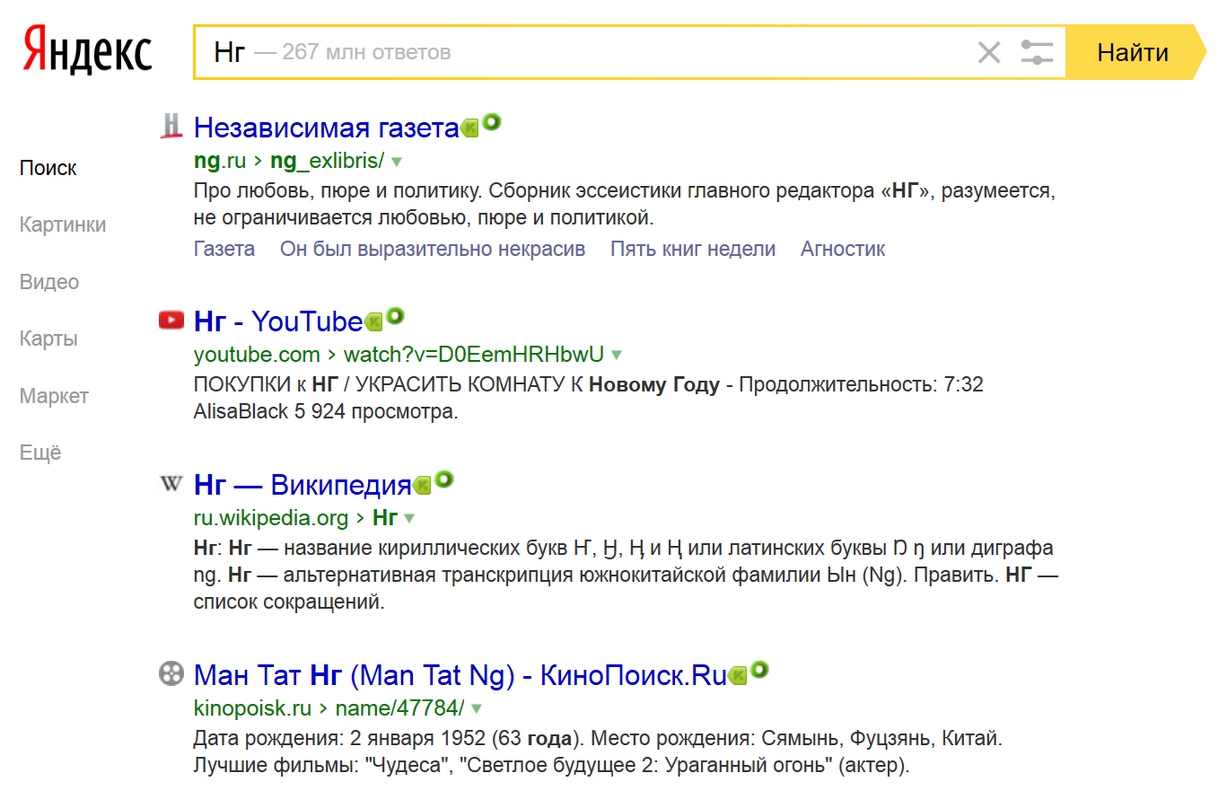Follow the Пять книг недели sitelink

(x=692, y=249)
